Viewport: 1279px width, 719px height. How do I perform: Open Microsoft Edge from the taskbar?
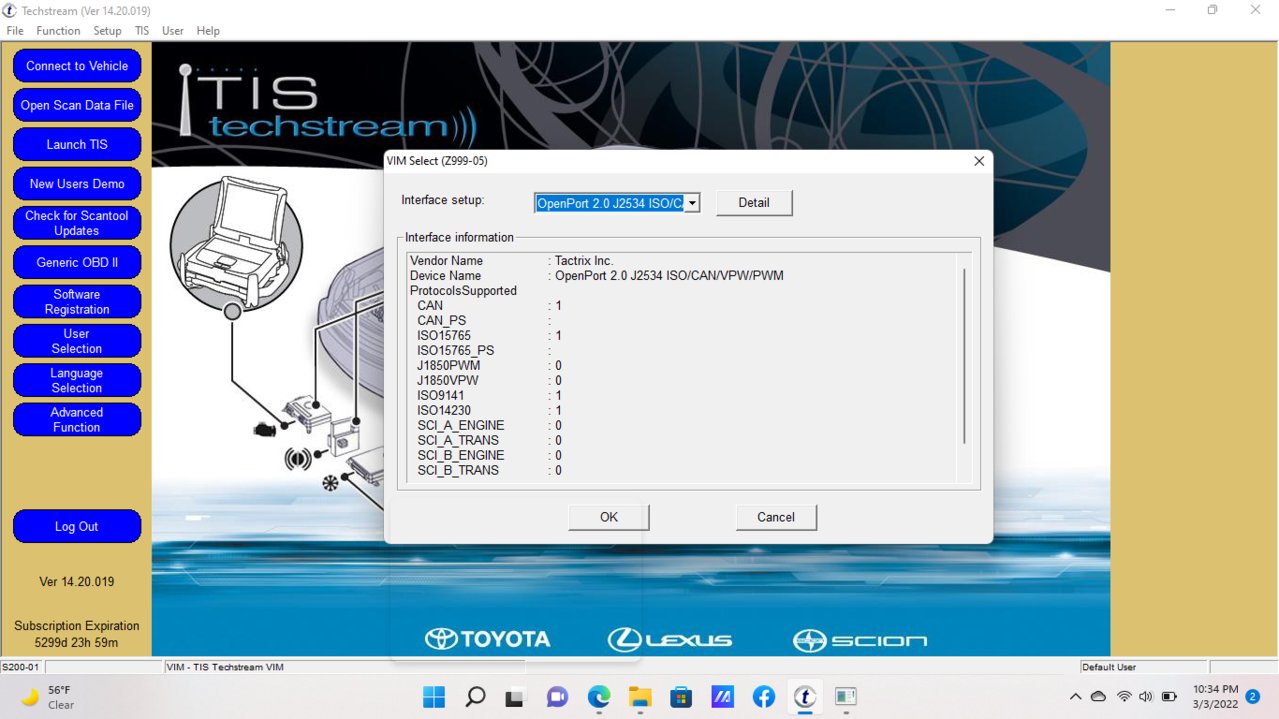click(x=599, y=696)
